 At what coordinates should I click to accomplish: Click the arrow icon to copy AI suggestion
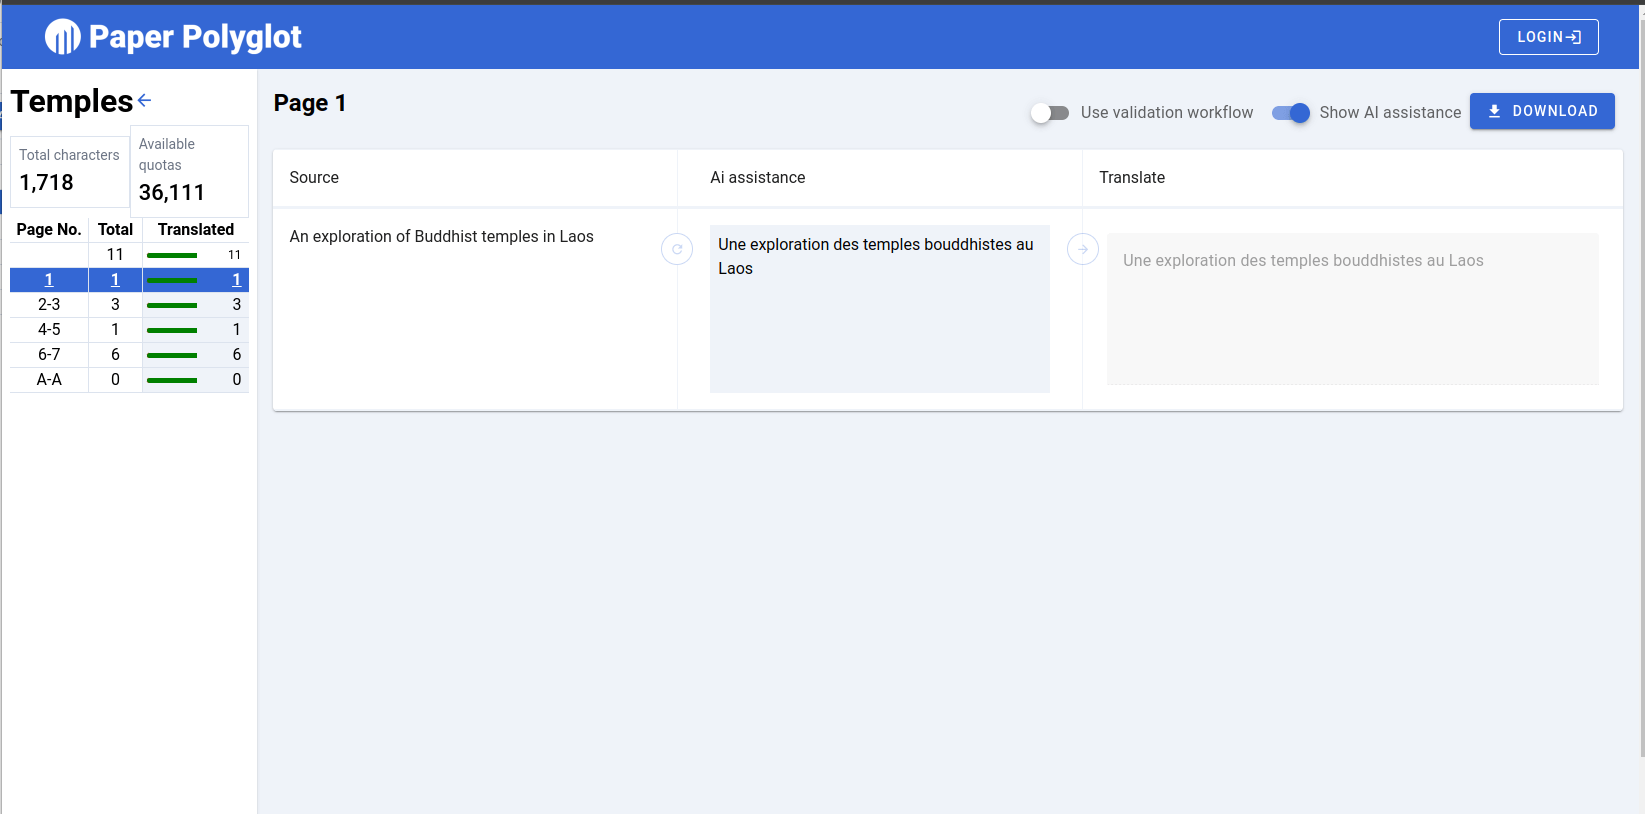point(1083,249)
